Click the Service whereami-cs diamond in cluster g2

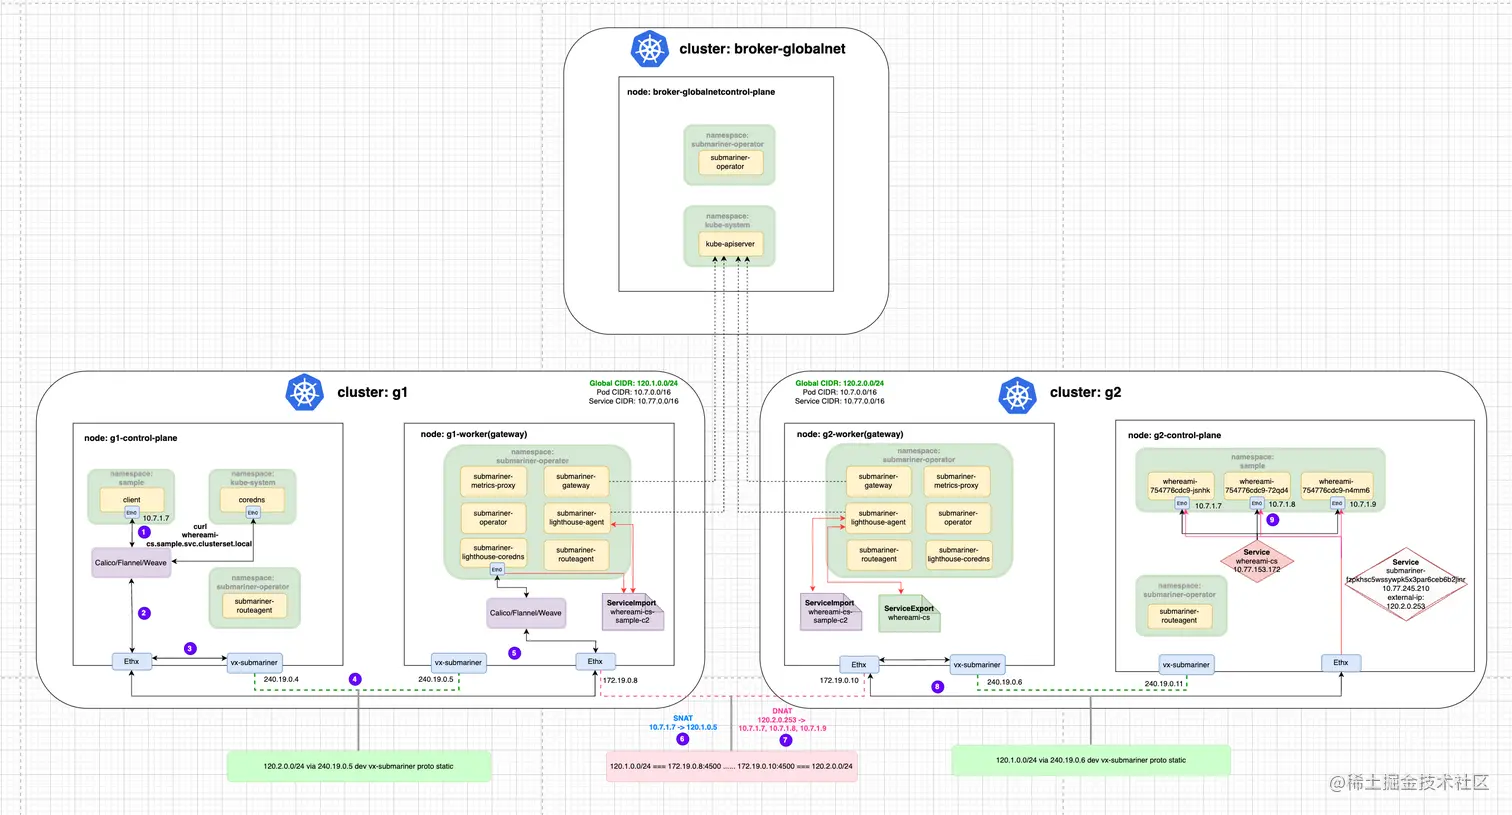point(1256,561)
